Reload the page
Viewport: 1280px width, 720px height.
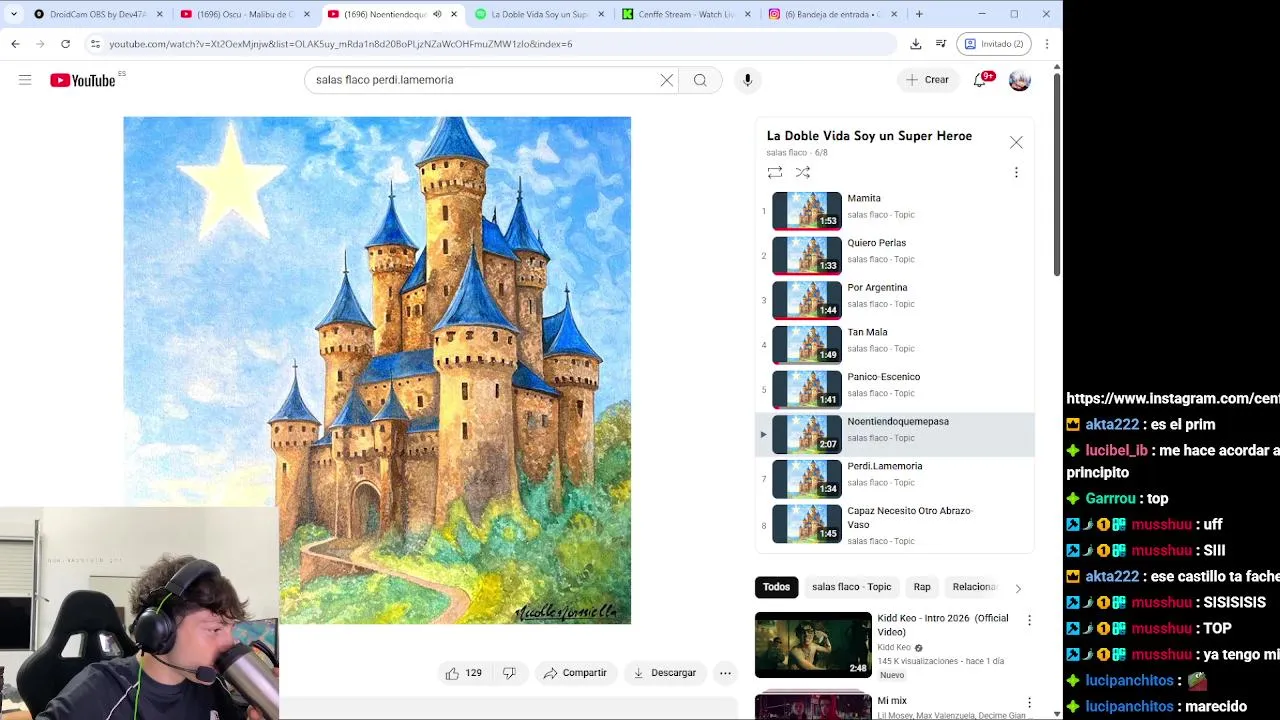(65, 44)
